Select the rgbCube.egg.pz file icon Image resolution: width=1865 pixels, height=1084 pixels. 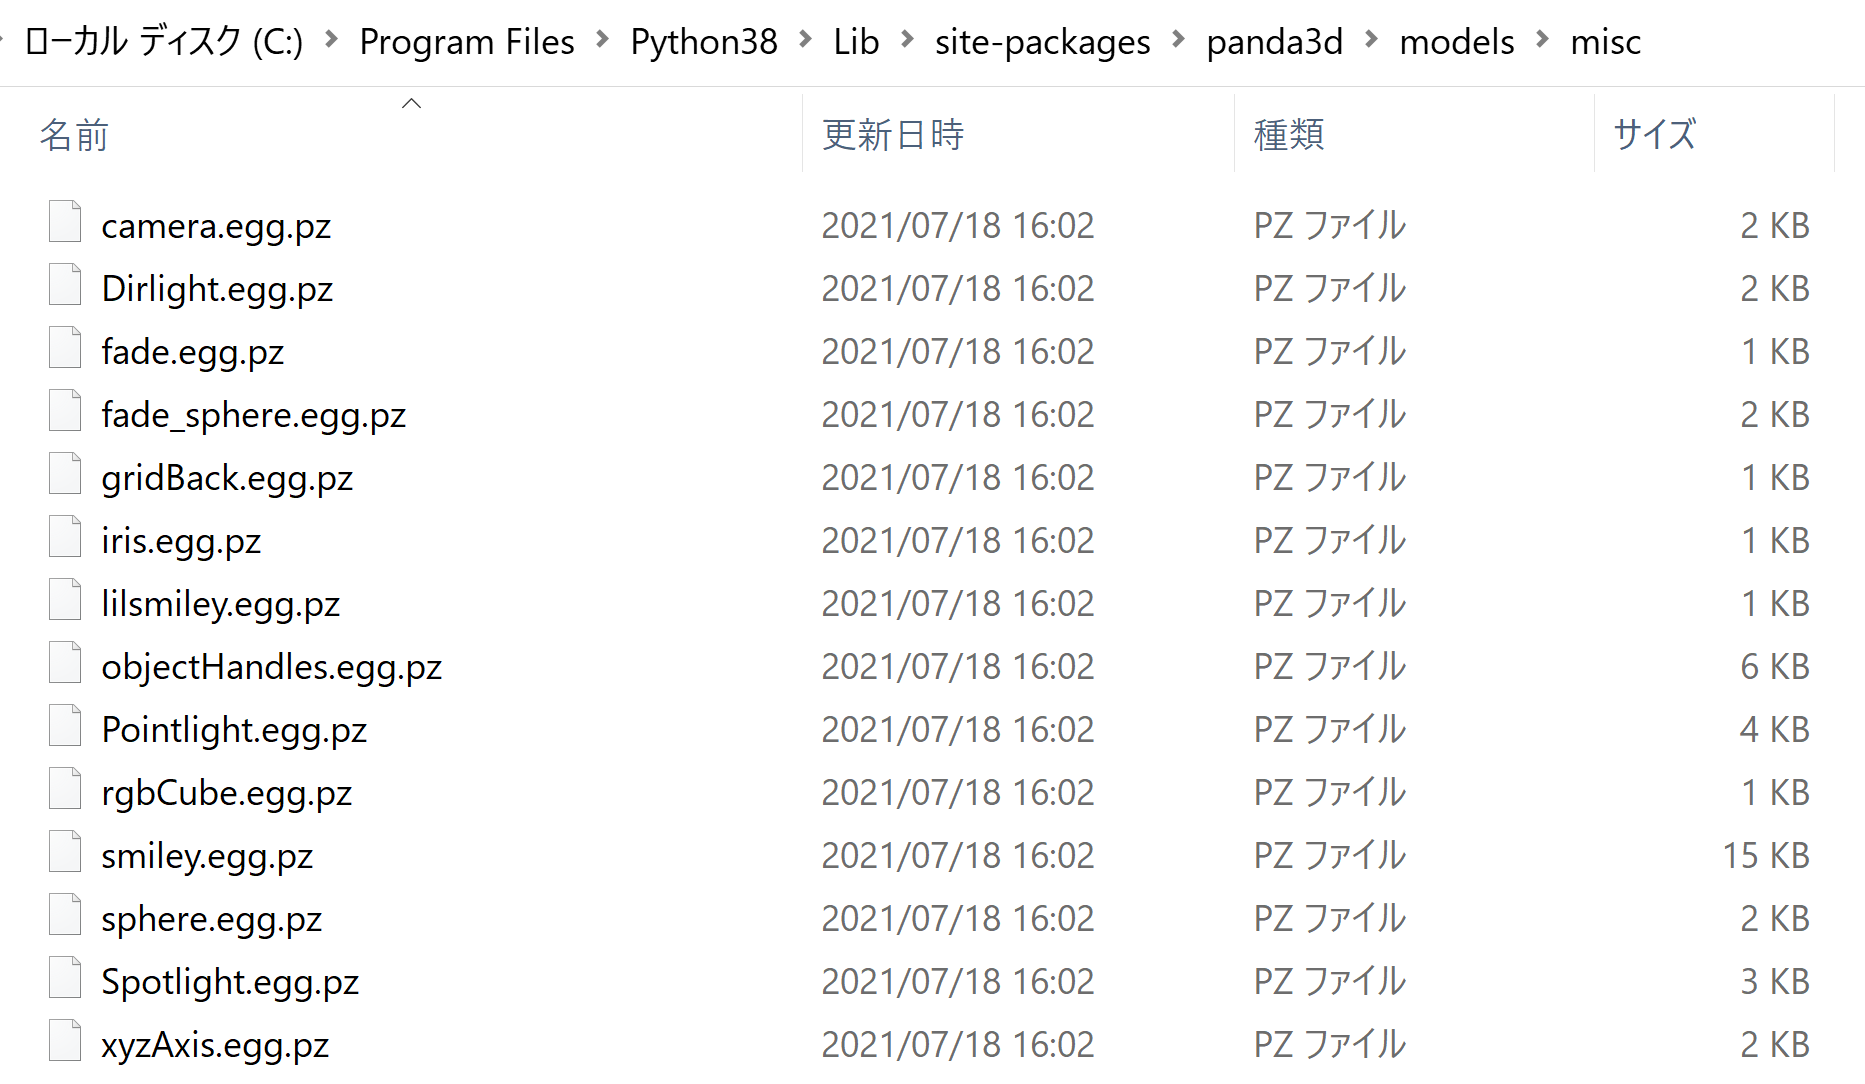tap(65, 789)
